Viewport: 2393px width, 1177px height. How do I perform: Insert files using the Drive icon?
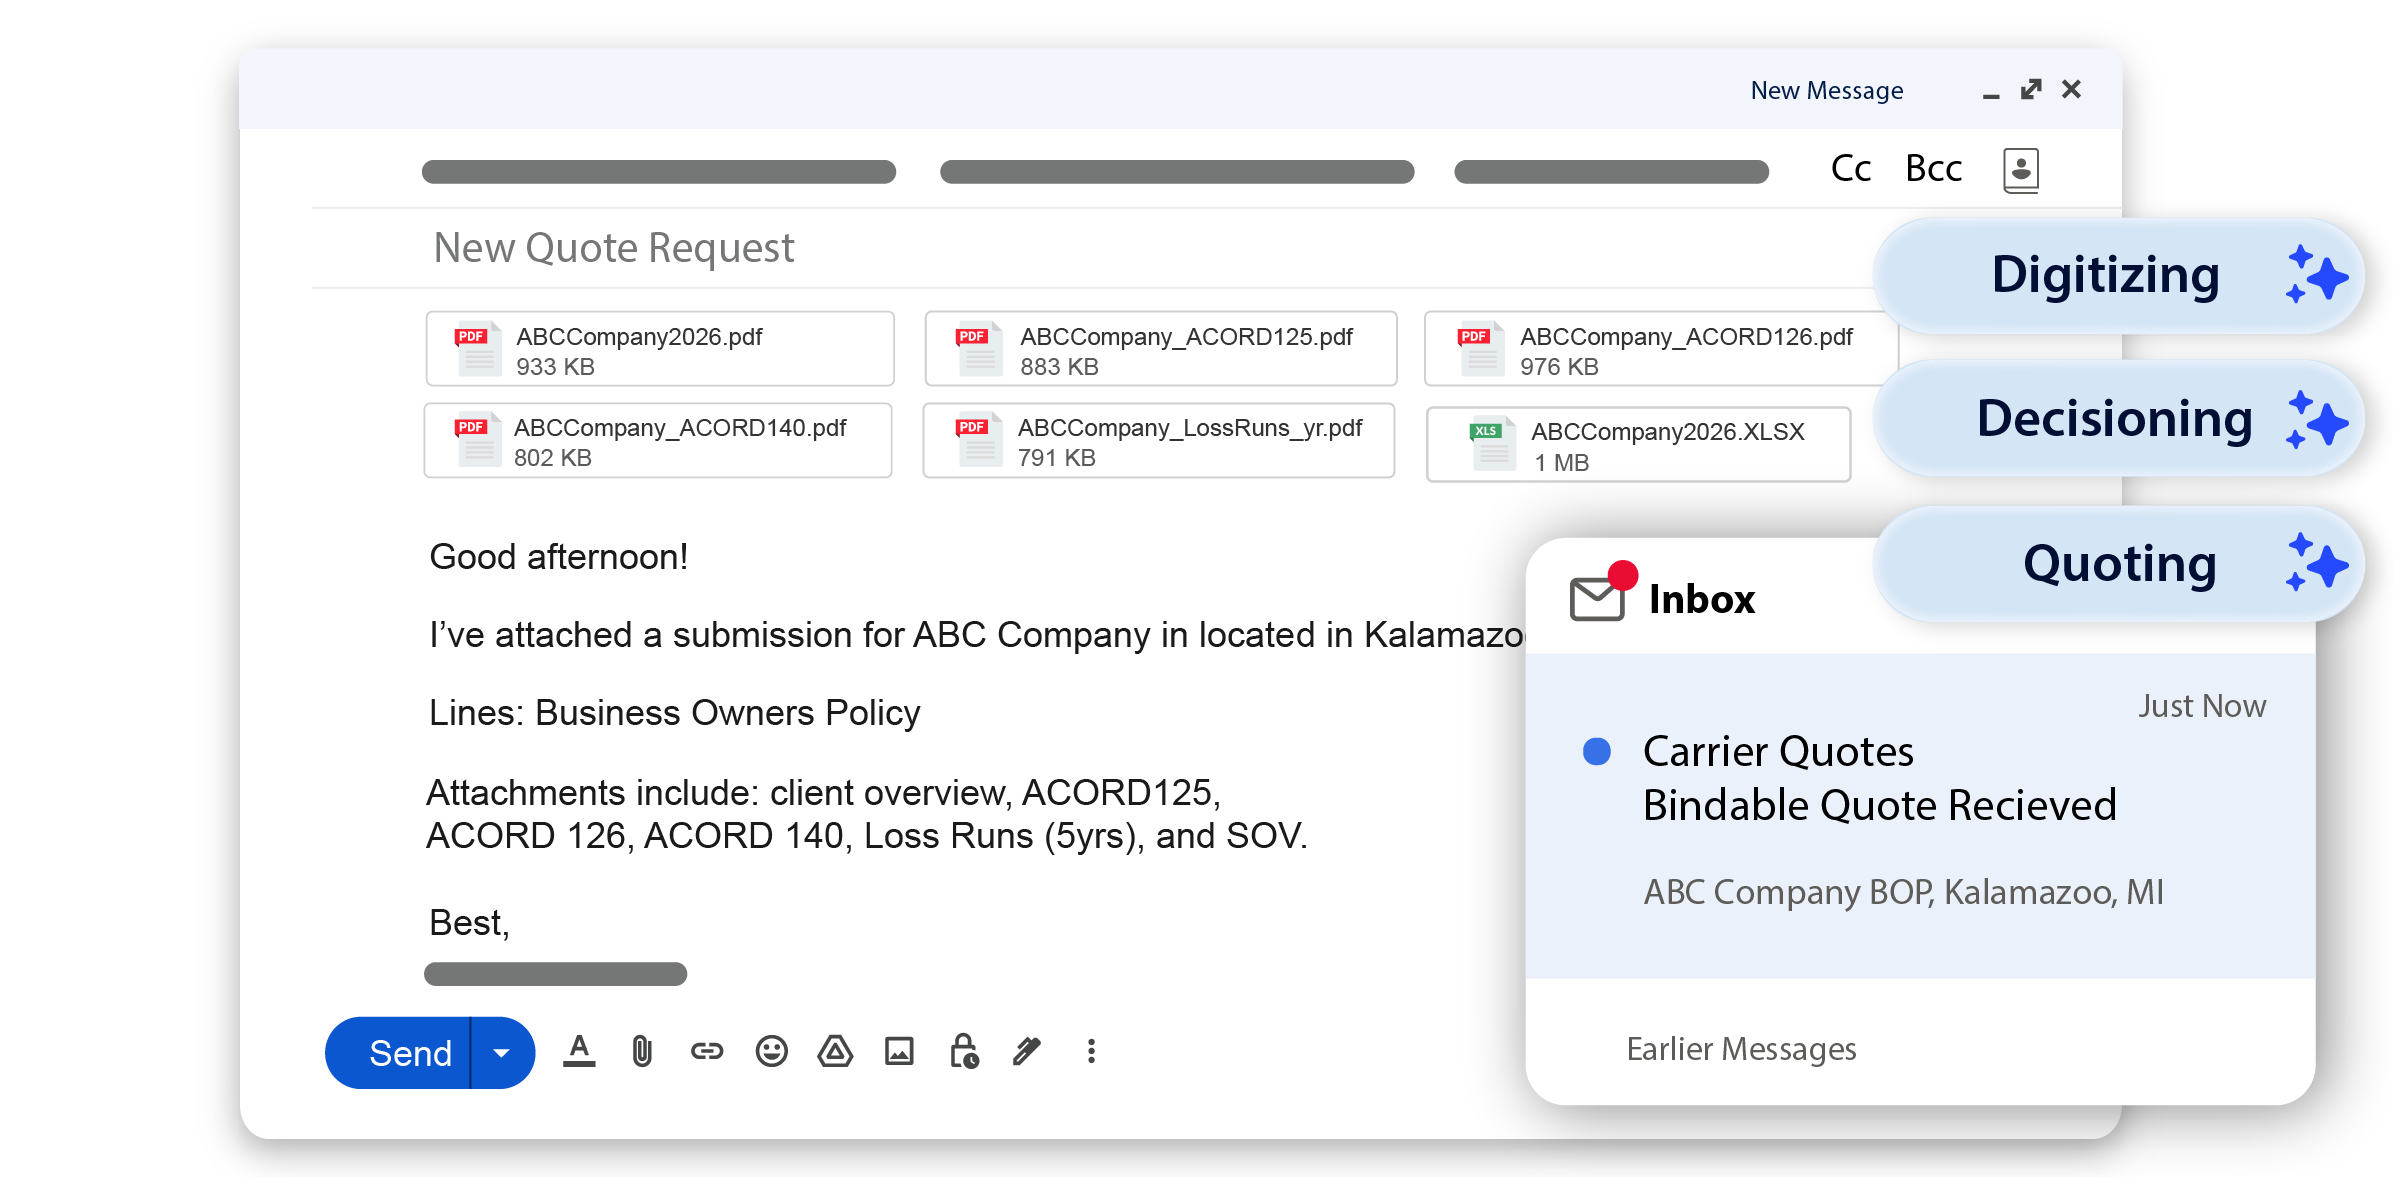coord(835,1052)
